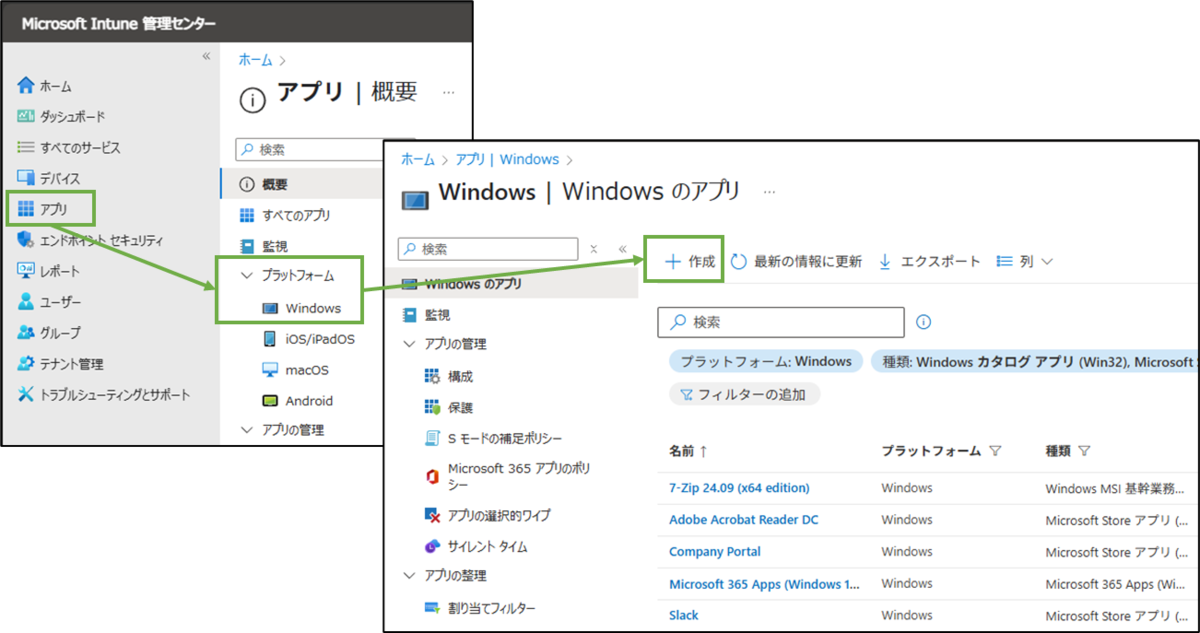This screenshot has width=1200, height=633.
Task: Open グループ in the left navigation
Action: pos(49,333)
